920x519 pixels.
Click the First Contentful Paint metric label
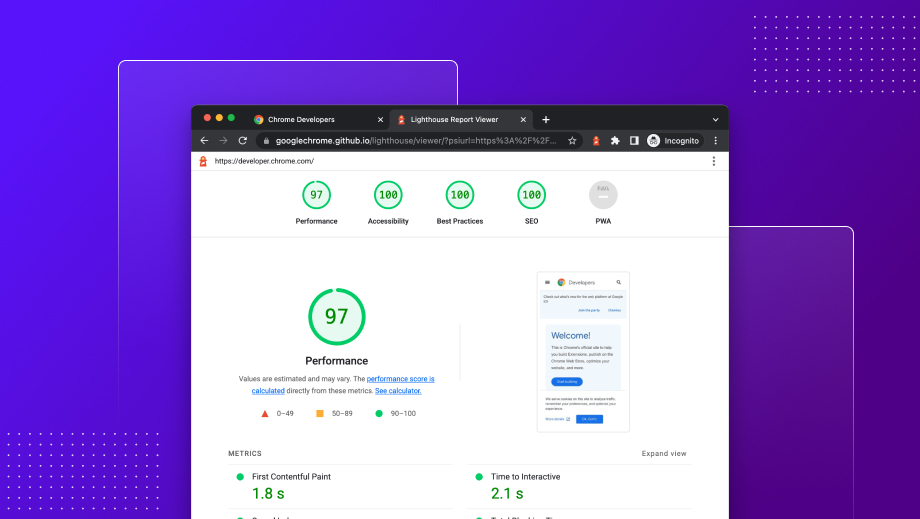pyautogui.click(x=291, y=477)
